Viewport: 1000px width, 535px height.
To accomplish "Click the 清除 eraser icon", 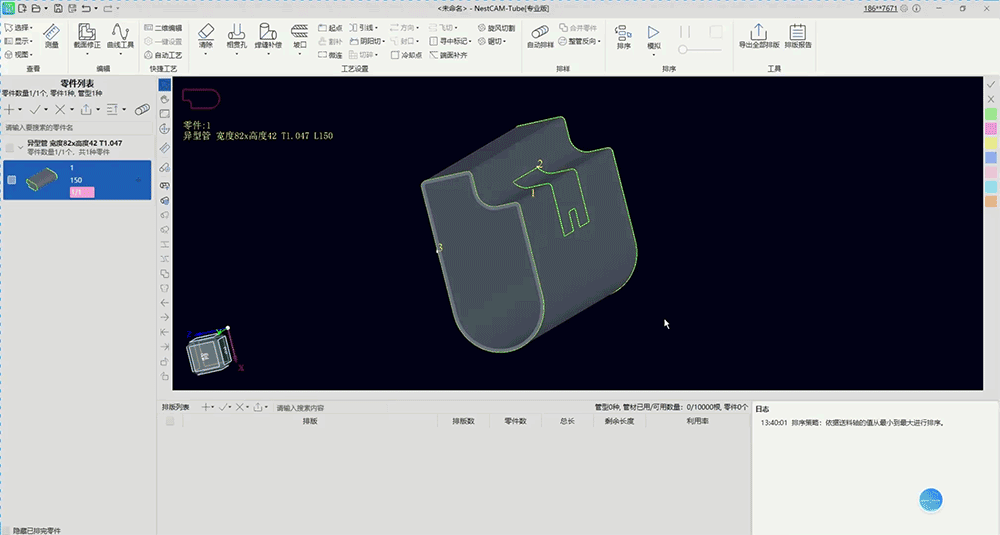I will 205,36.
